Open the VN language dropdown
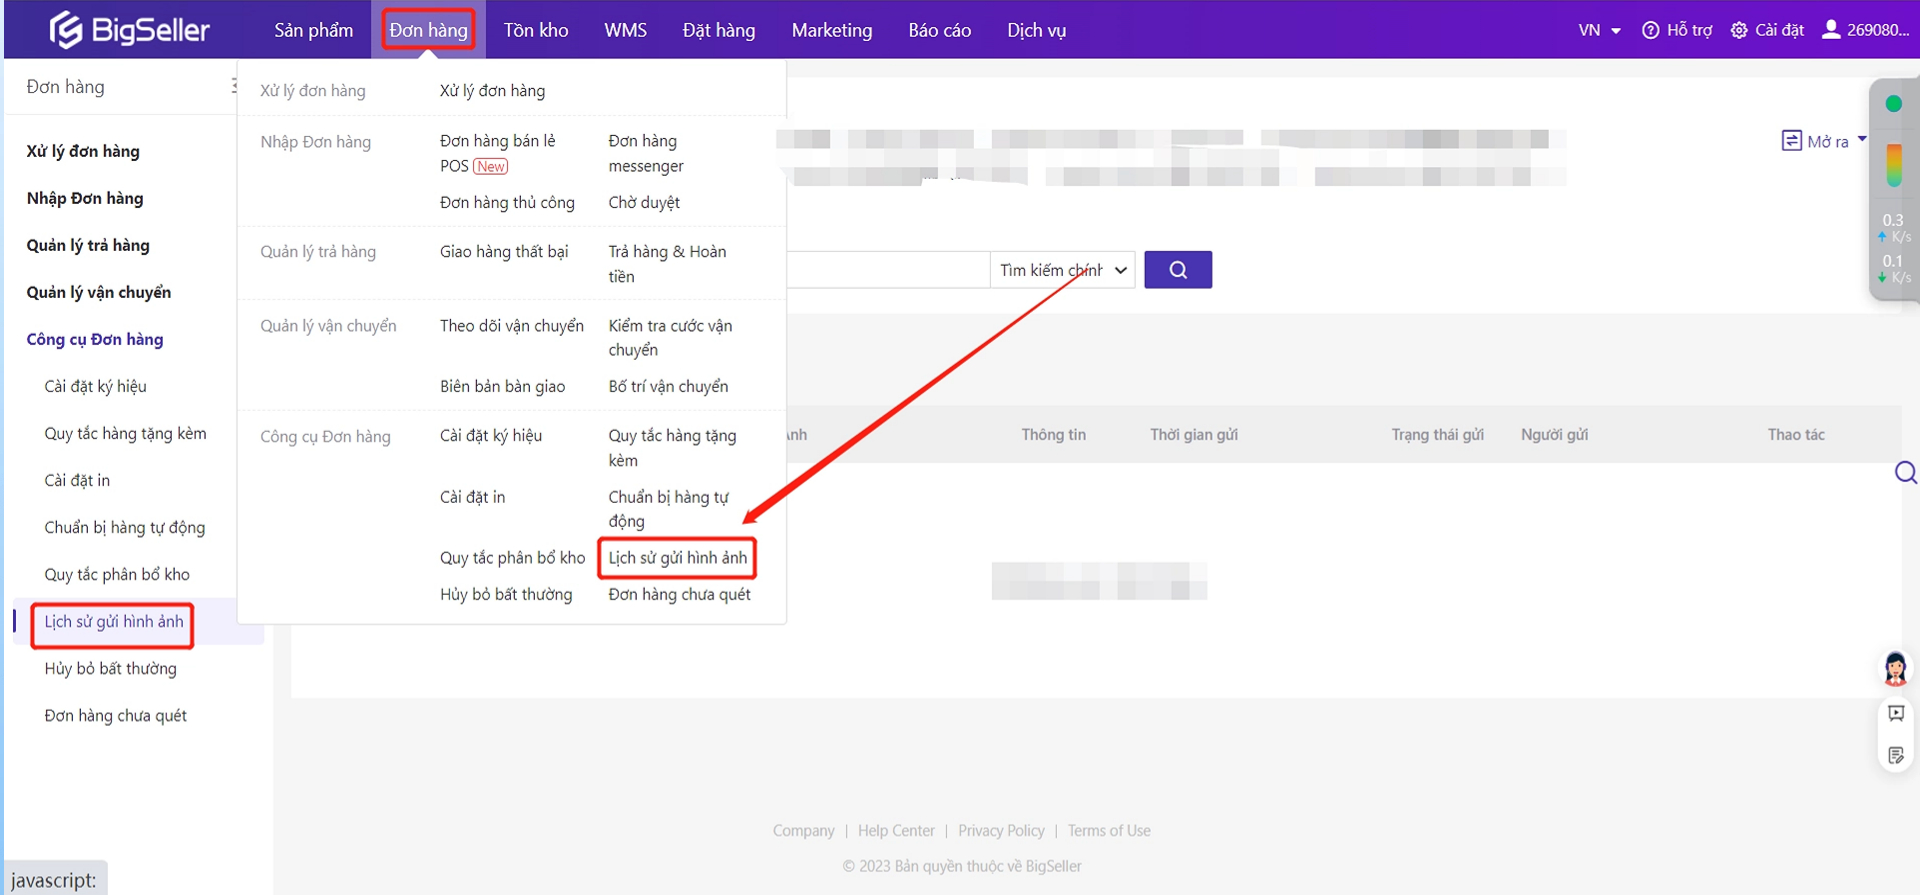Screen dimensions: 1920x895 coord(1599,30)
